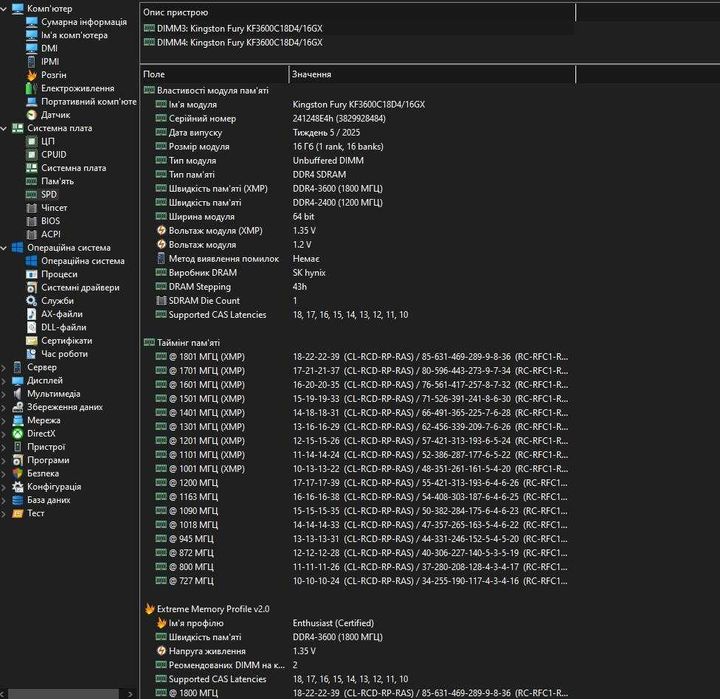Screen dimensions: 720x699
Task: Click the Пристрої devices icon
Action: (x=17, y=447)
